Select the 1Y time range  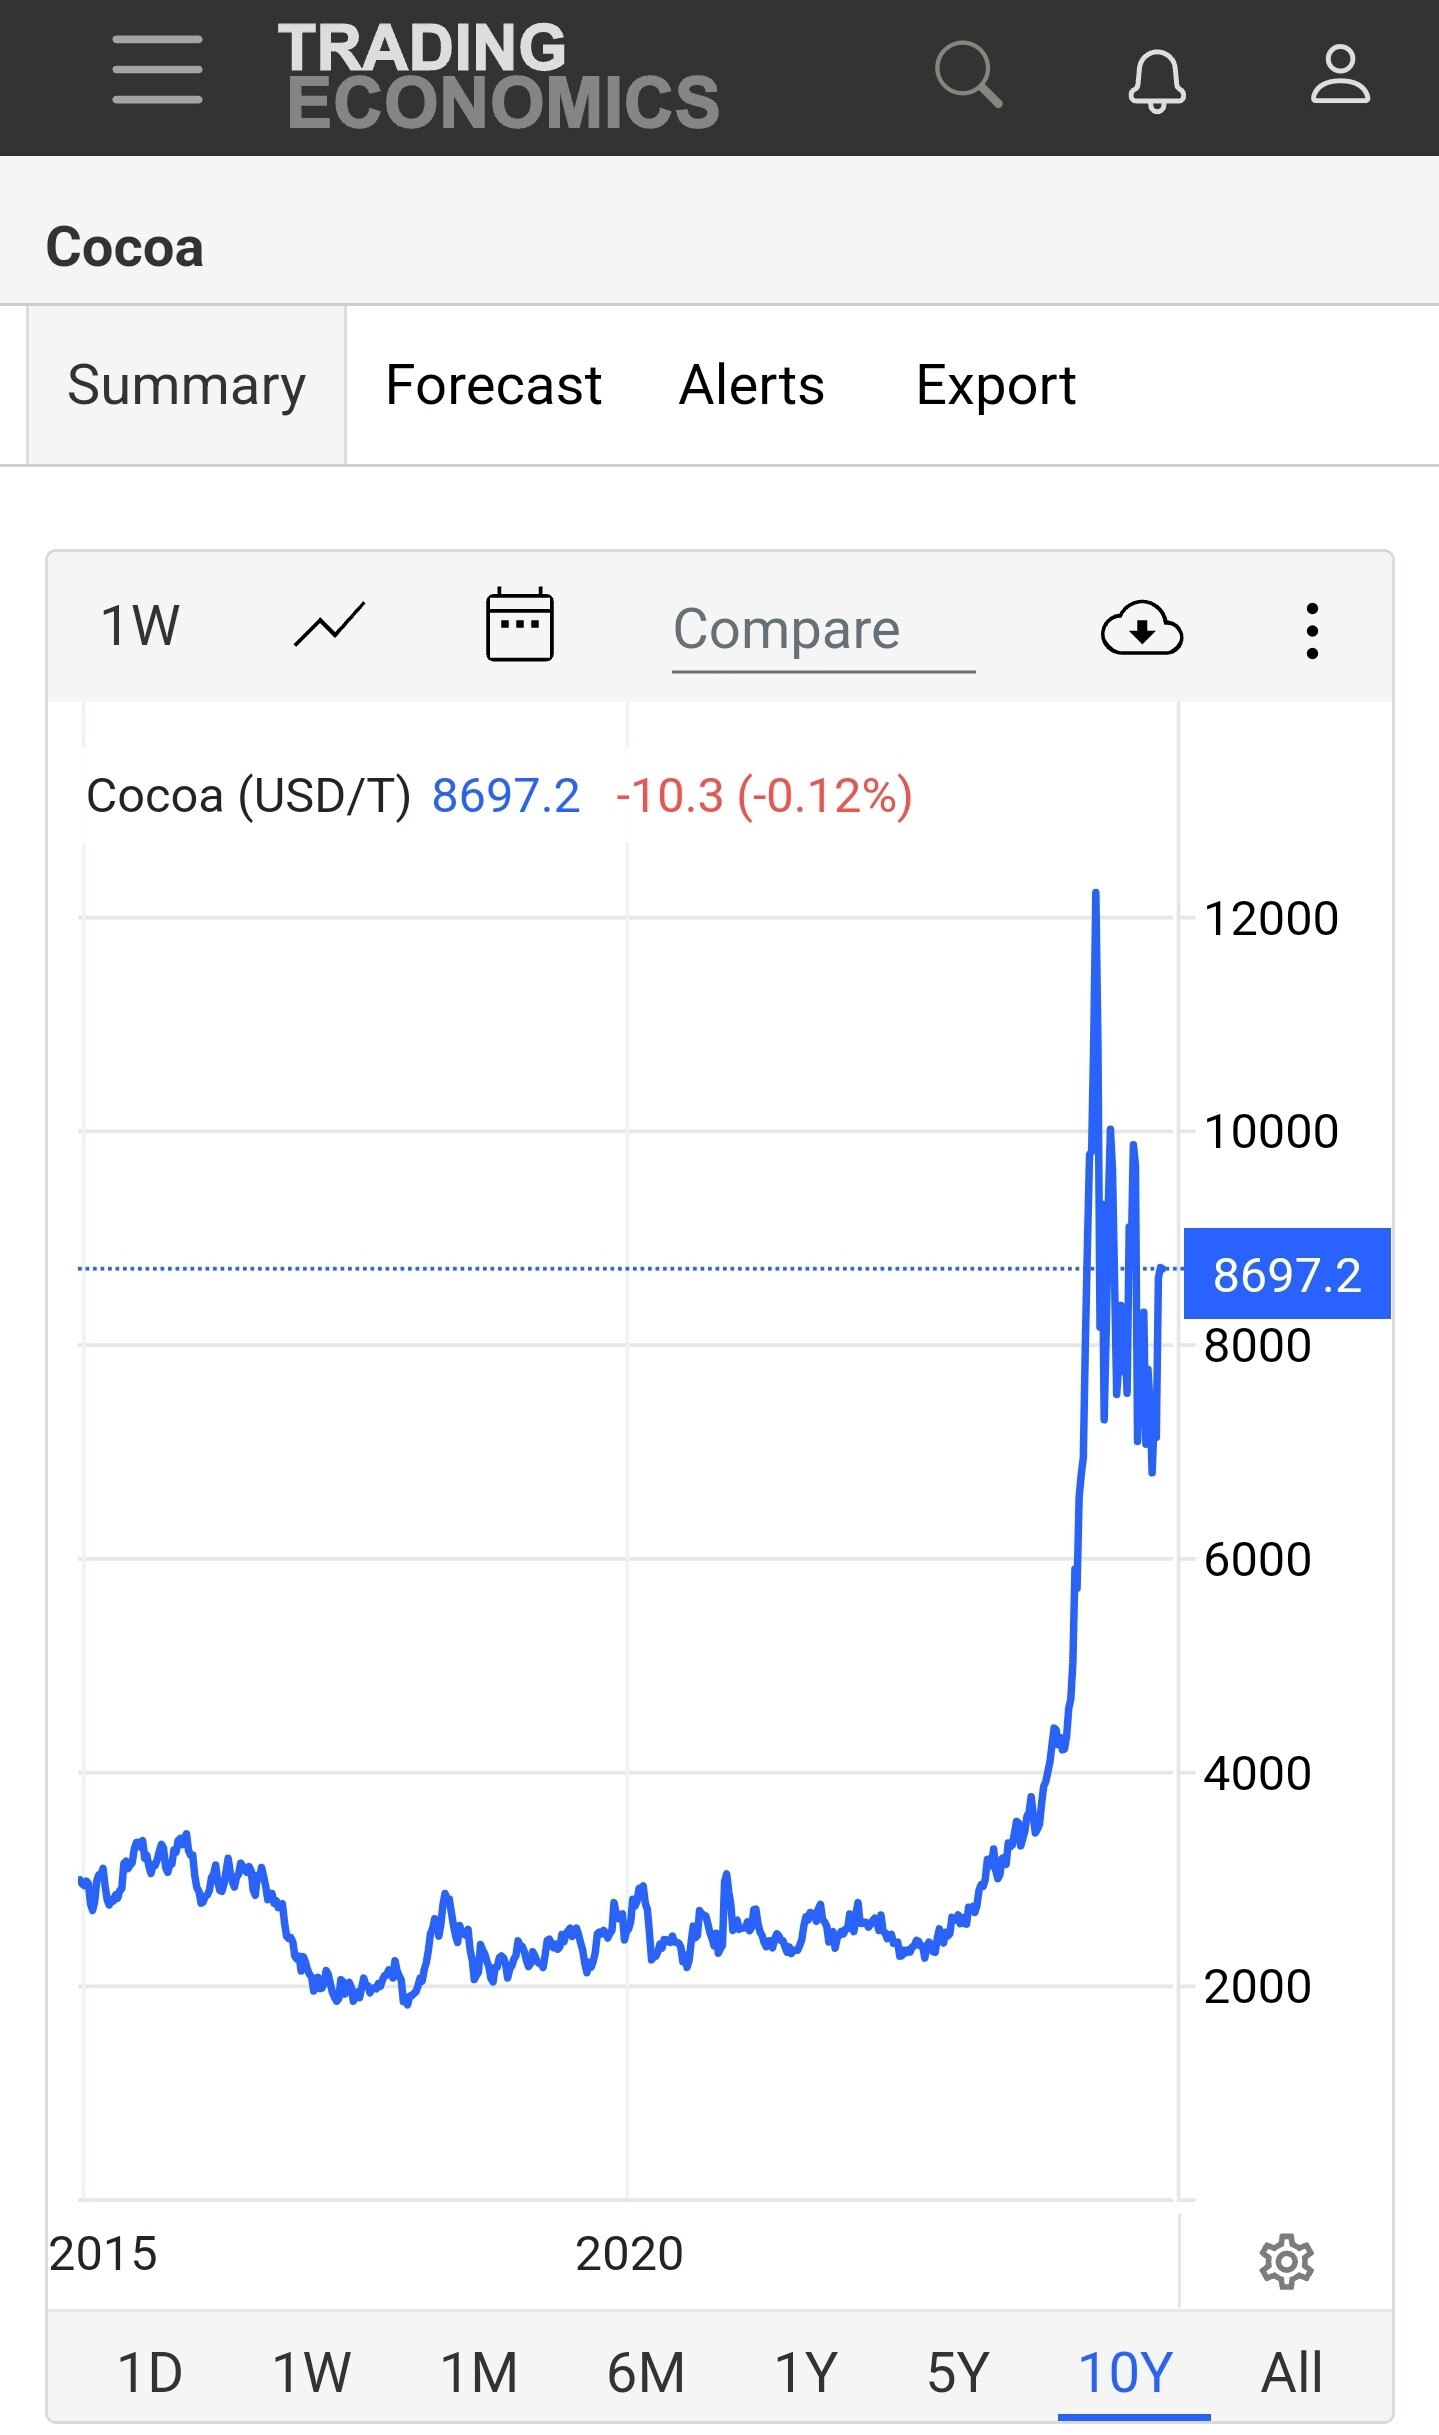805,2372
